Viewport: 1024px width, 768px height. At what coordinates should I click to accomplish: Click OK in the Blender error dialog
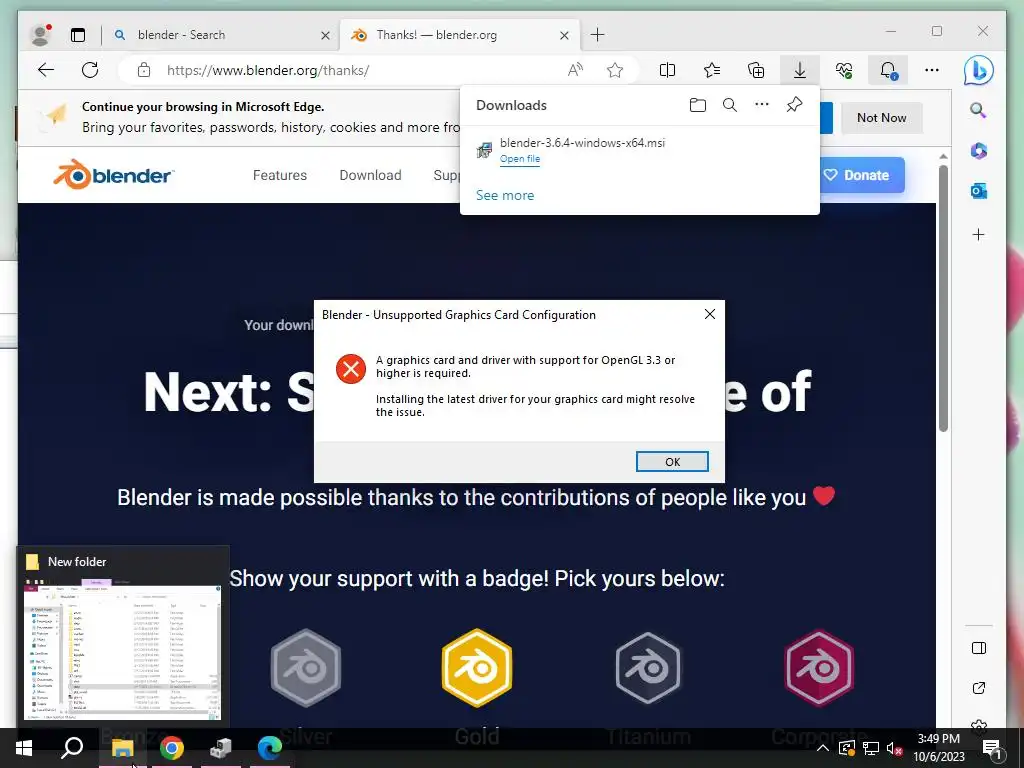pos(672,462)
